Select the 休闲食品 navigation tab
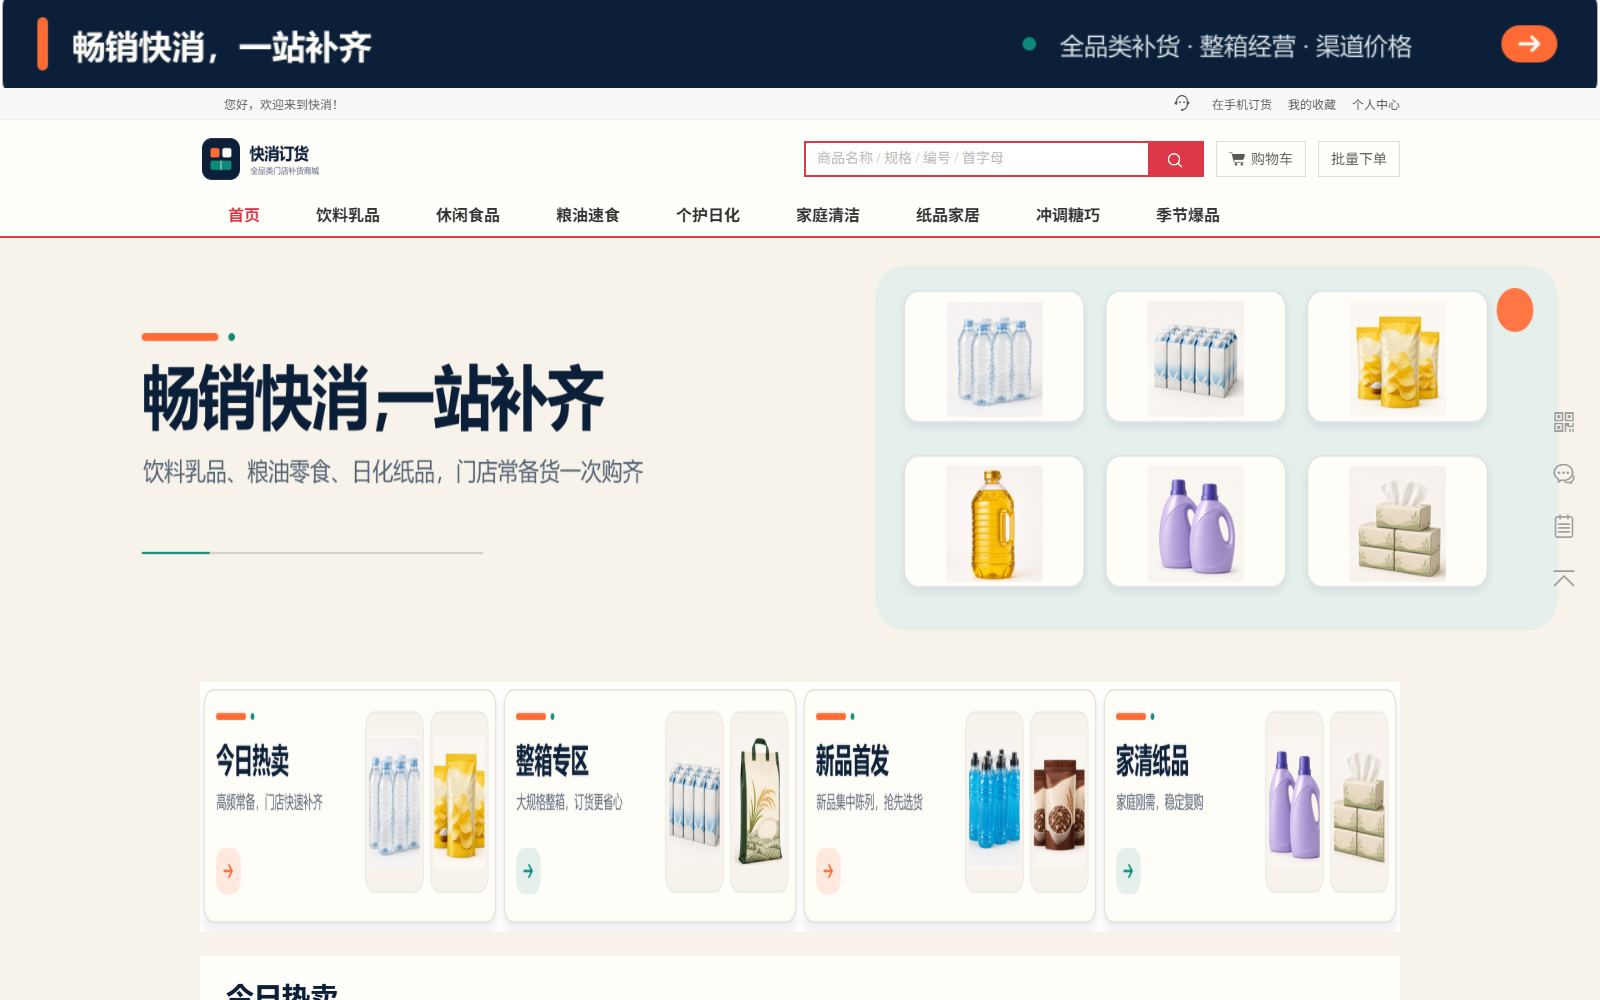Screen dimensions: 1600x1000 (468, 215)
